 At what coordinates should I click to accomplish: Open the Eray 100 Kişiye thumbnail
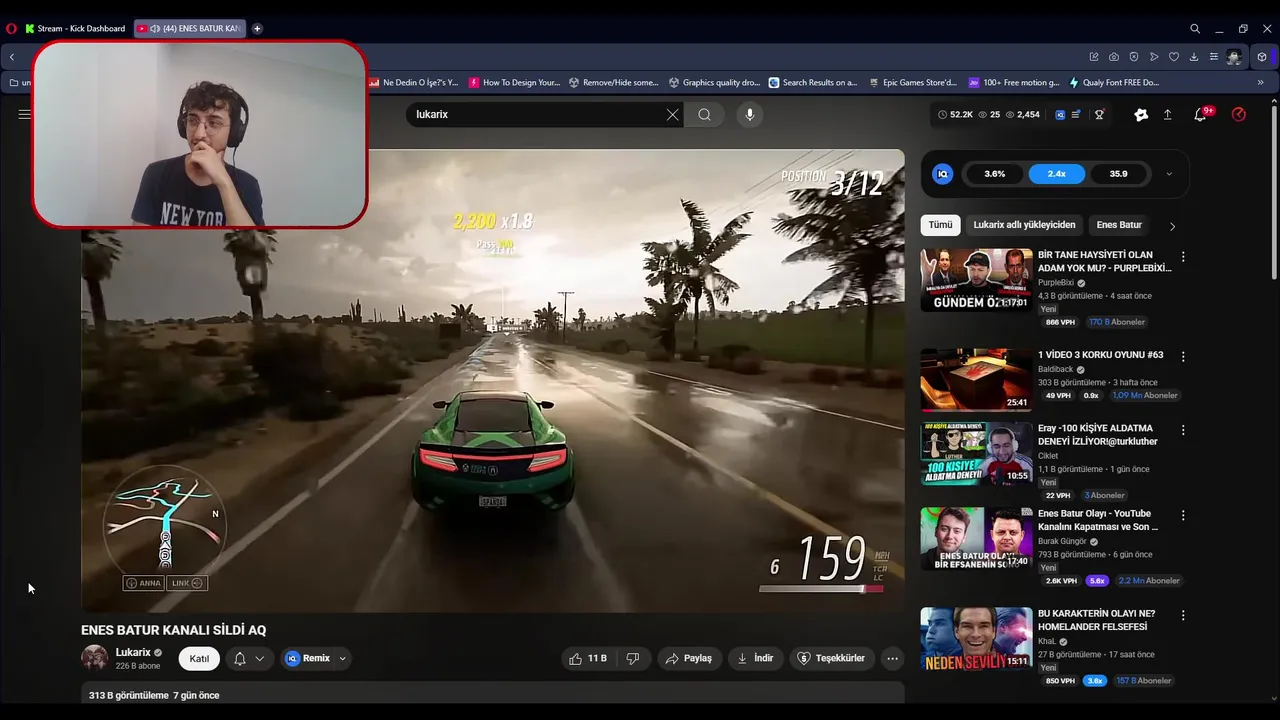tap(976, 453)
